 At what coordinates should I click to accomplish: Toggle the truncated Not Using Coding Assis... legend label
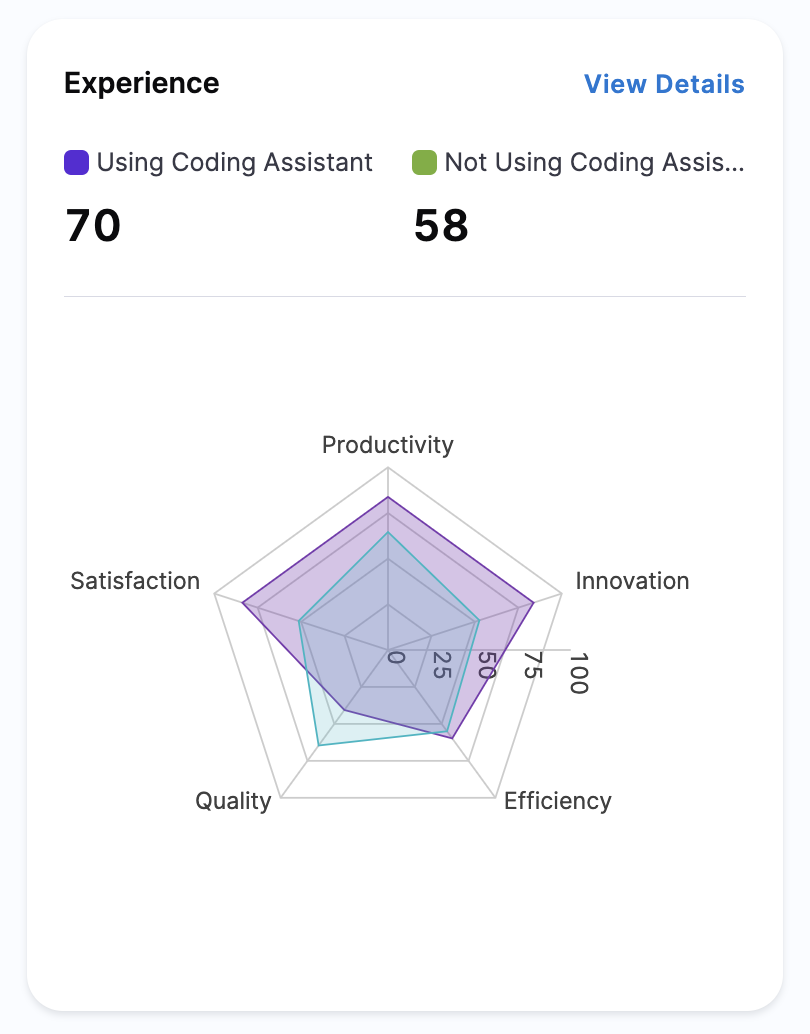(594, 162)
